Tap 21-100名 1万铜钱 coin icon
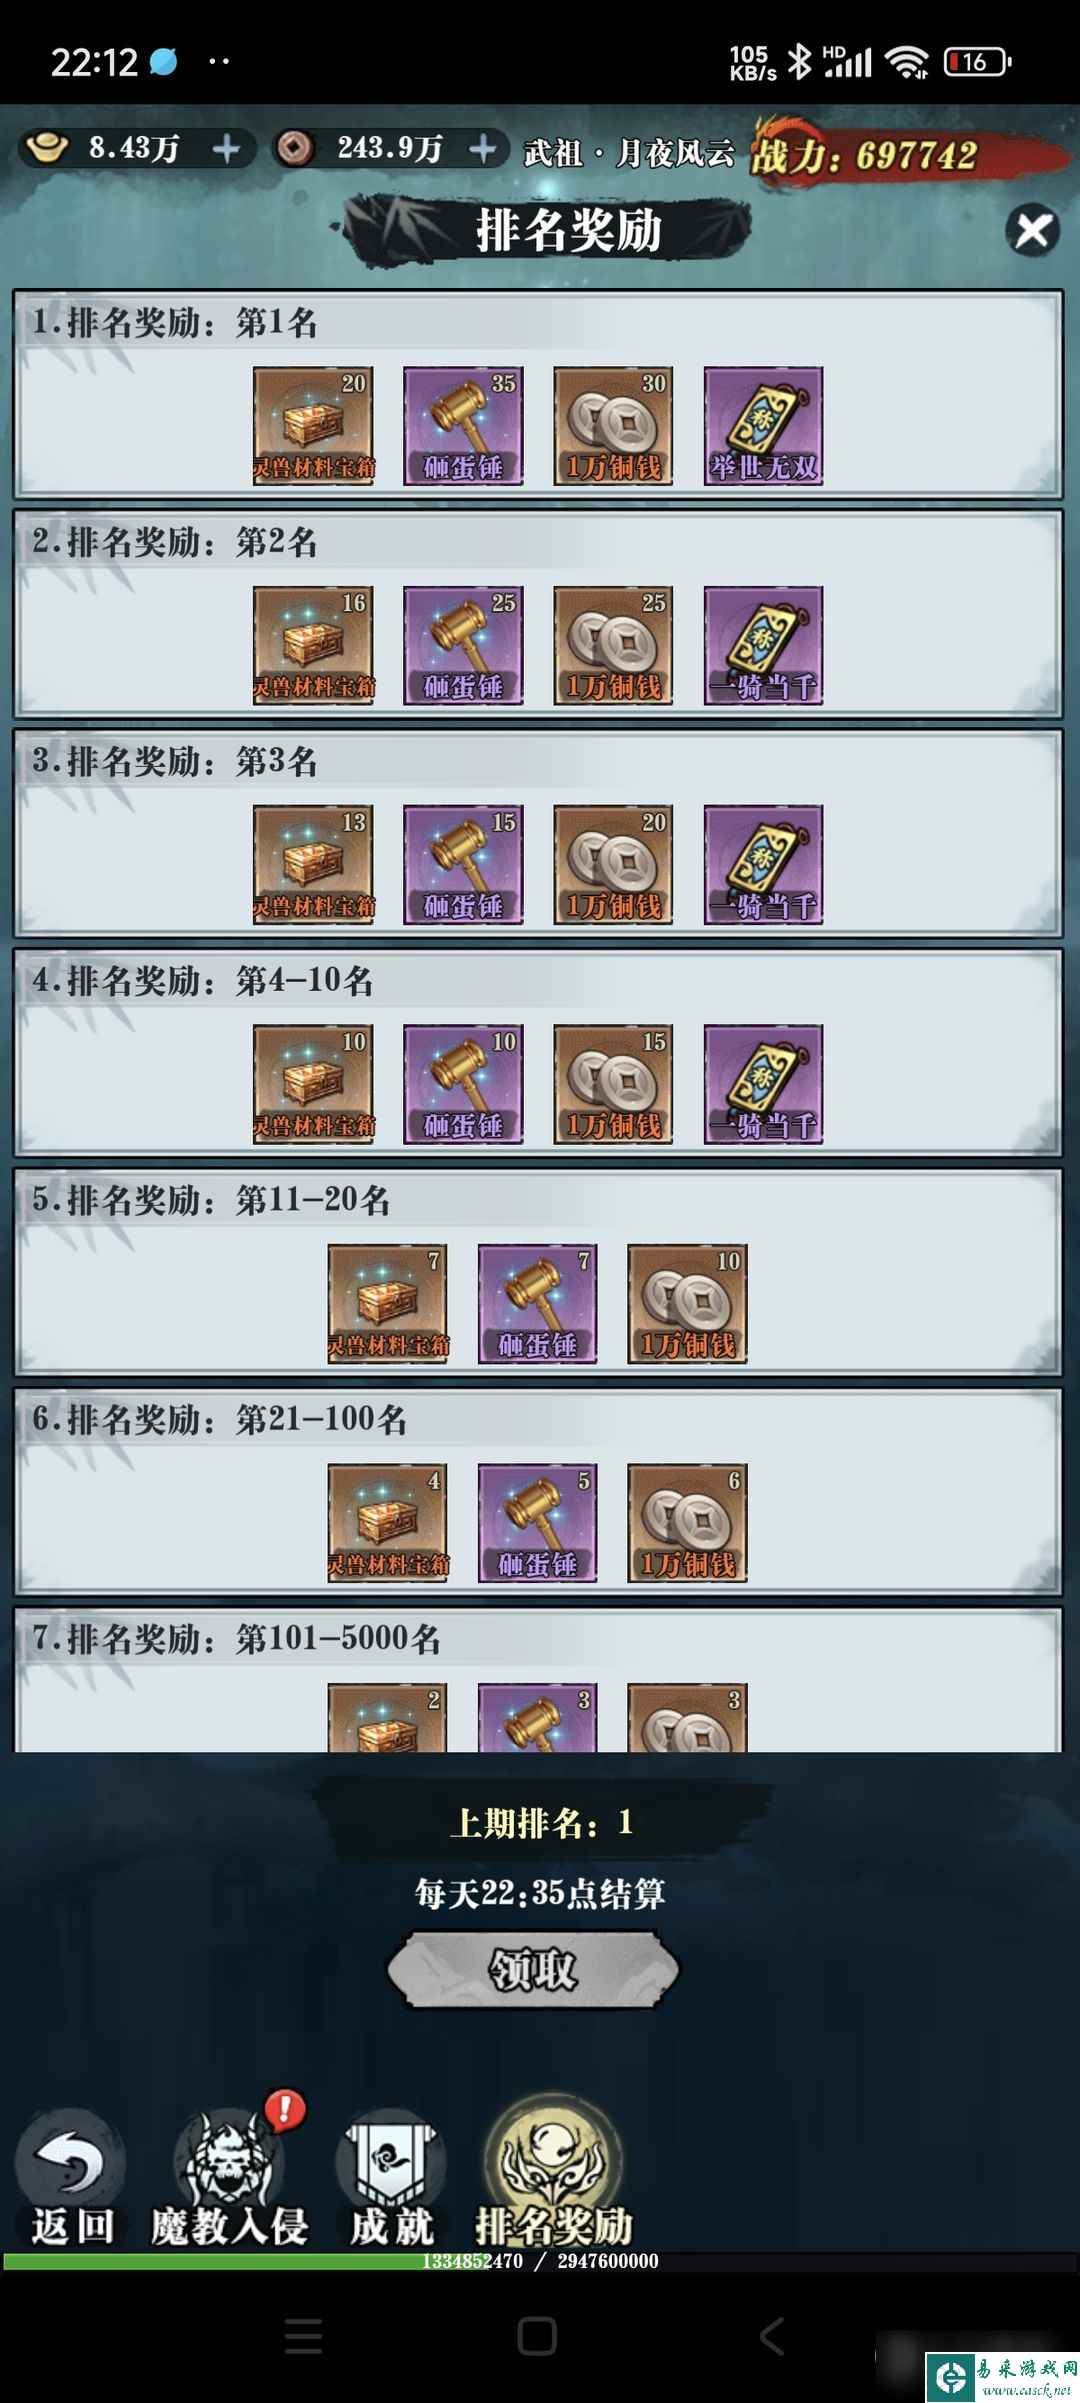Image resolution: width=1080 pixels, height=2403 pixels. click(x=687, y=1523)
